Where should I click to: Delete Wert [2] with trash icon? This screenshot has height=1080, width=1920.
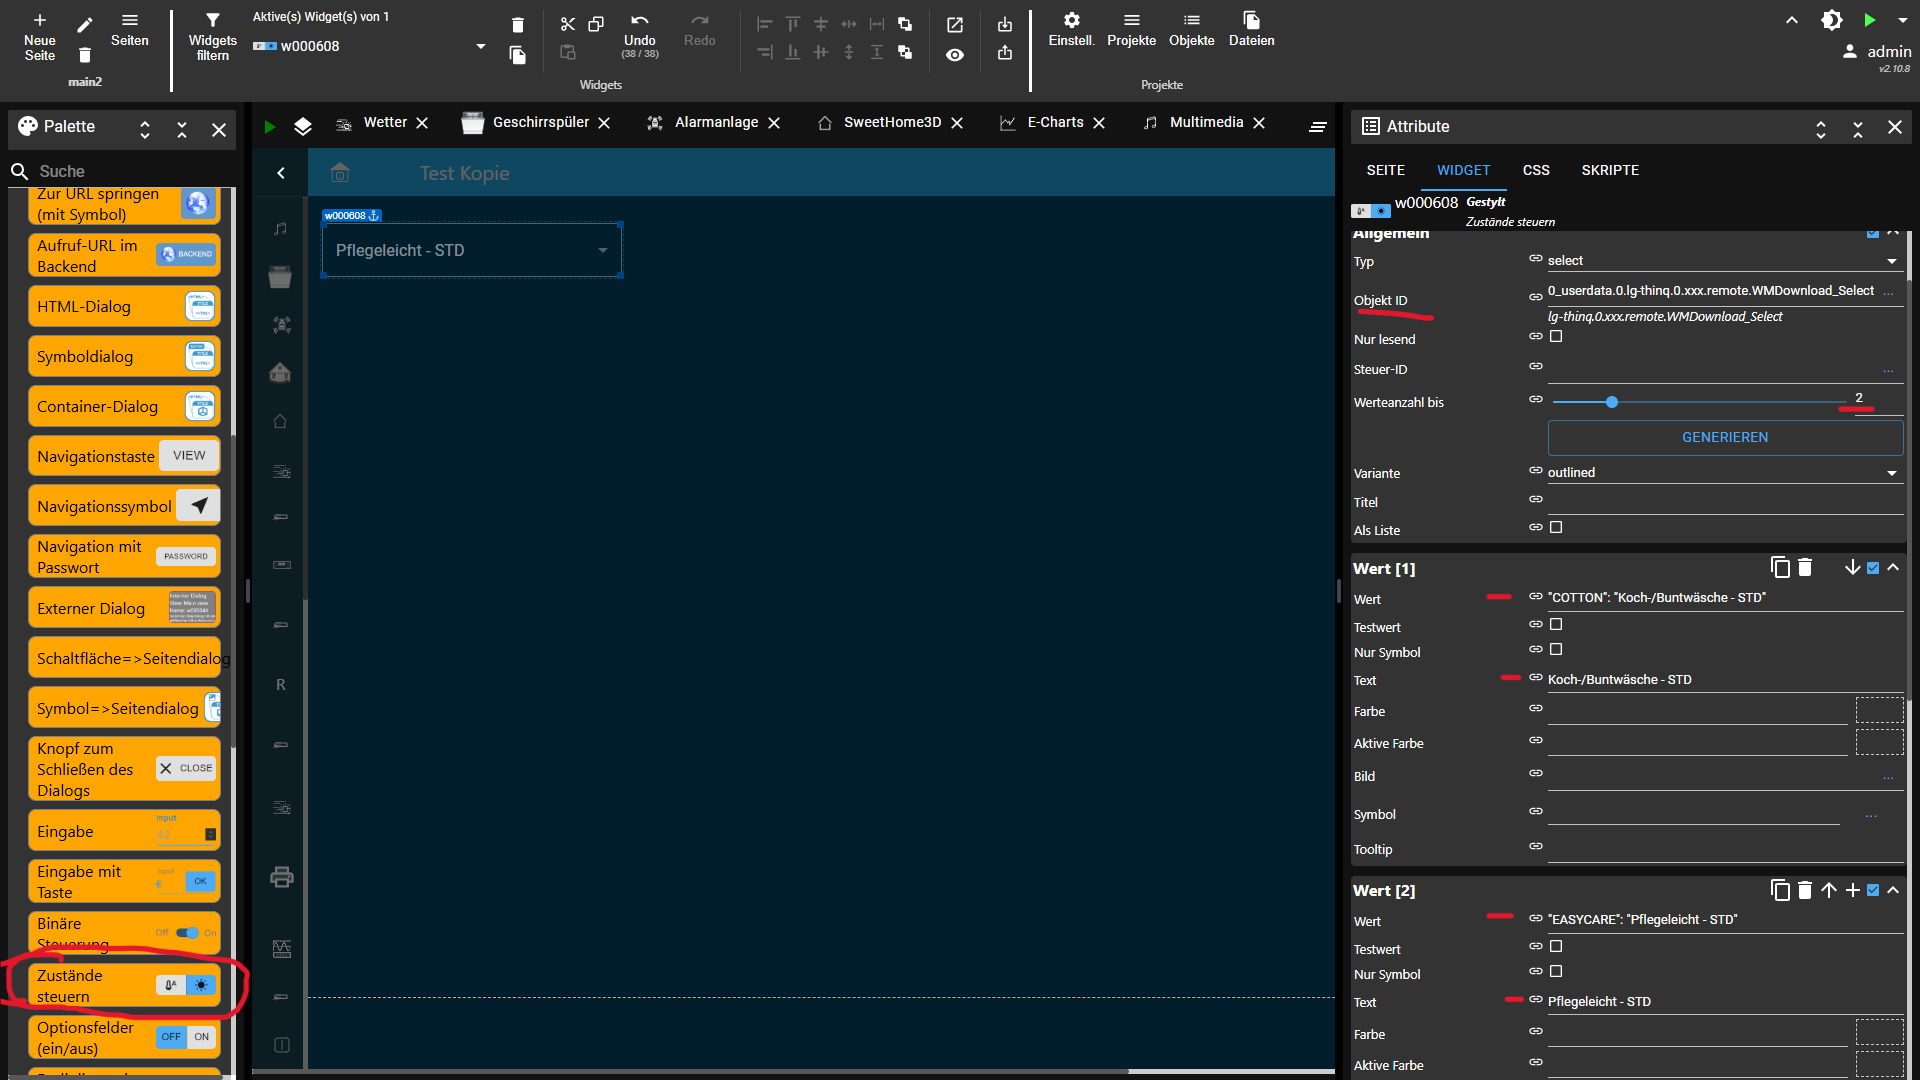click(1805, 890)
